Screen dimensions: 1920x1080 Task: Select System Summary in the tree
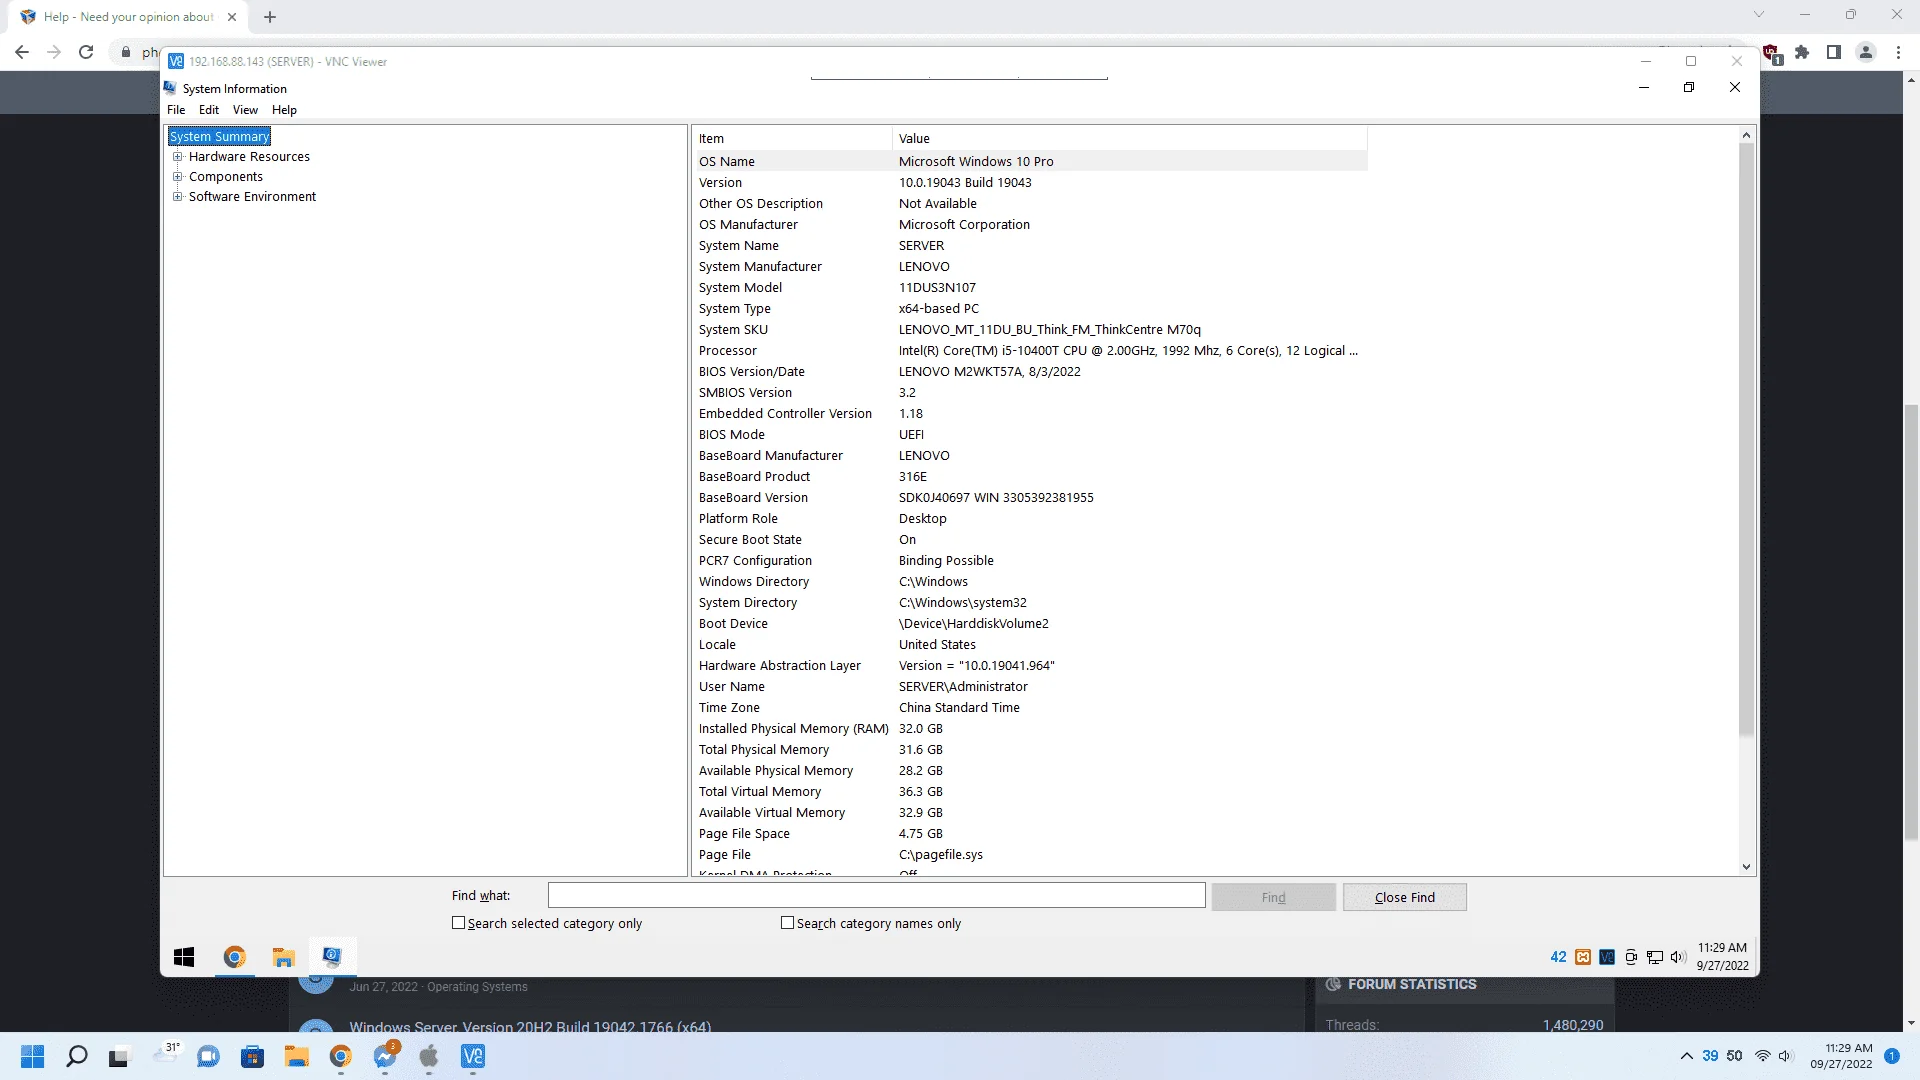[x=219, y=137]
